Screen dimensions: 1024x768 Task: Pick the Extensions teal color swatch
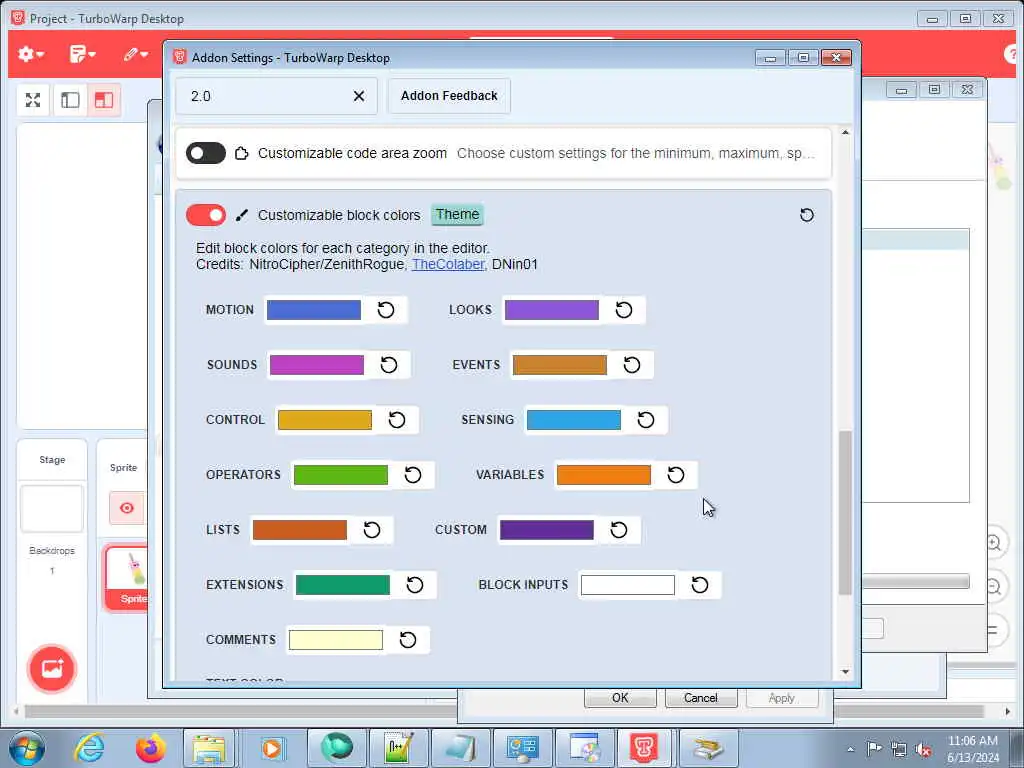(343, 584)
